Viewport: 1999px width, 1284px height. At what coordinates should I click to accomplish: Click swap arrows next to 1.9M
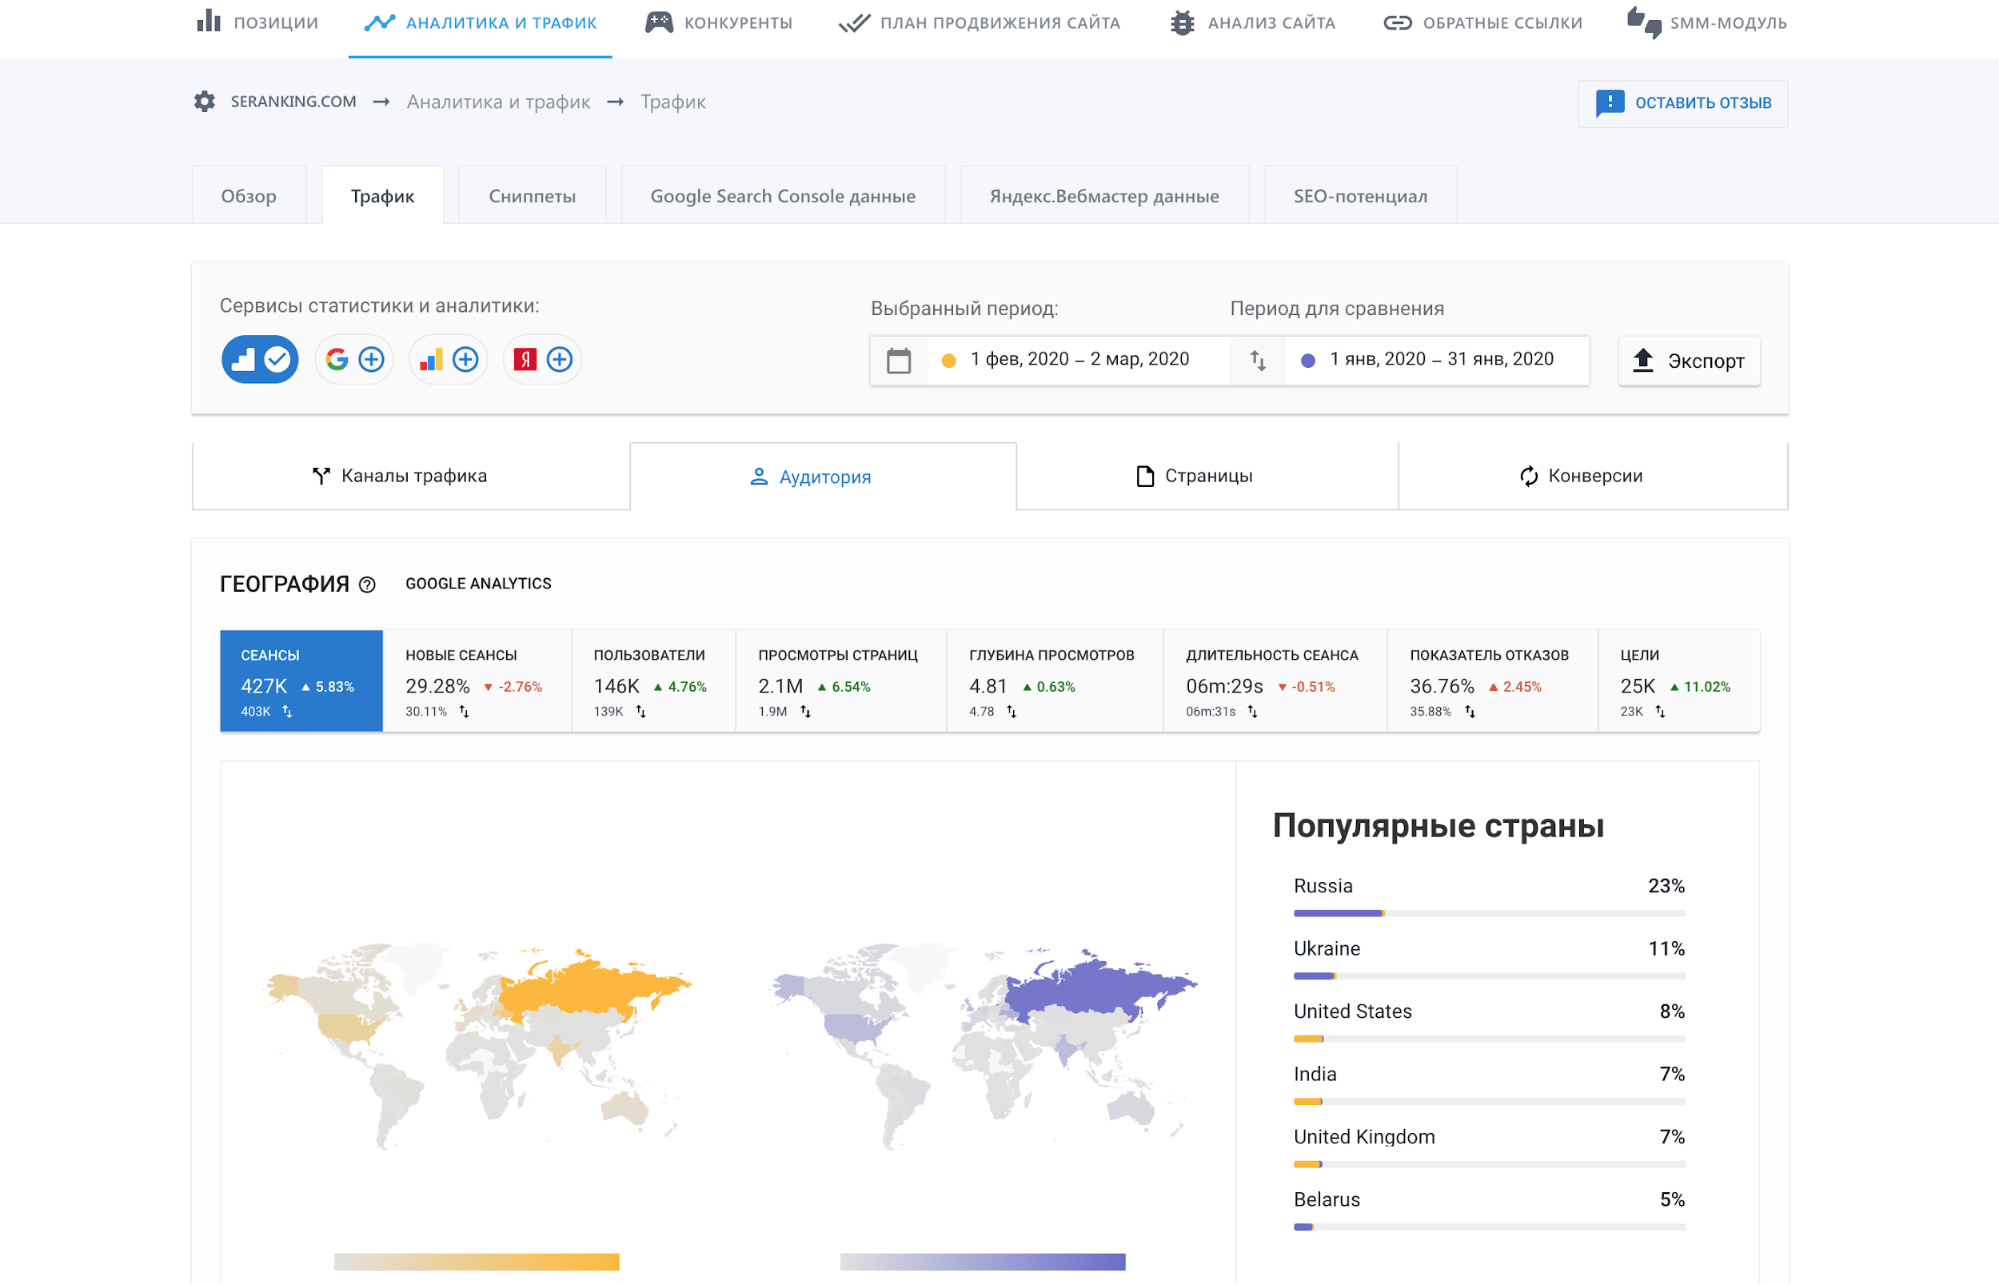pos(805,712)
